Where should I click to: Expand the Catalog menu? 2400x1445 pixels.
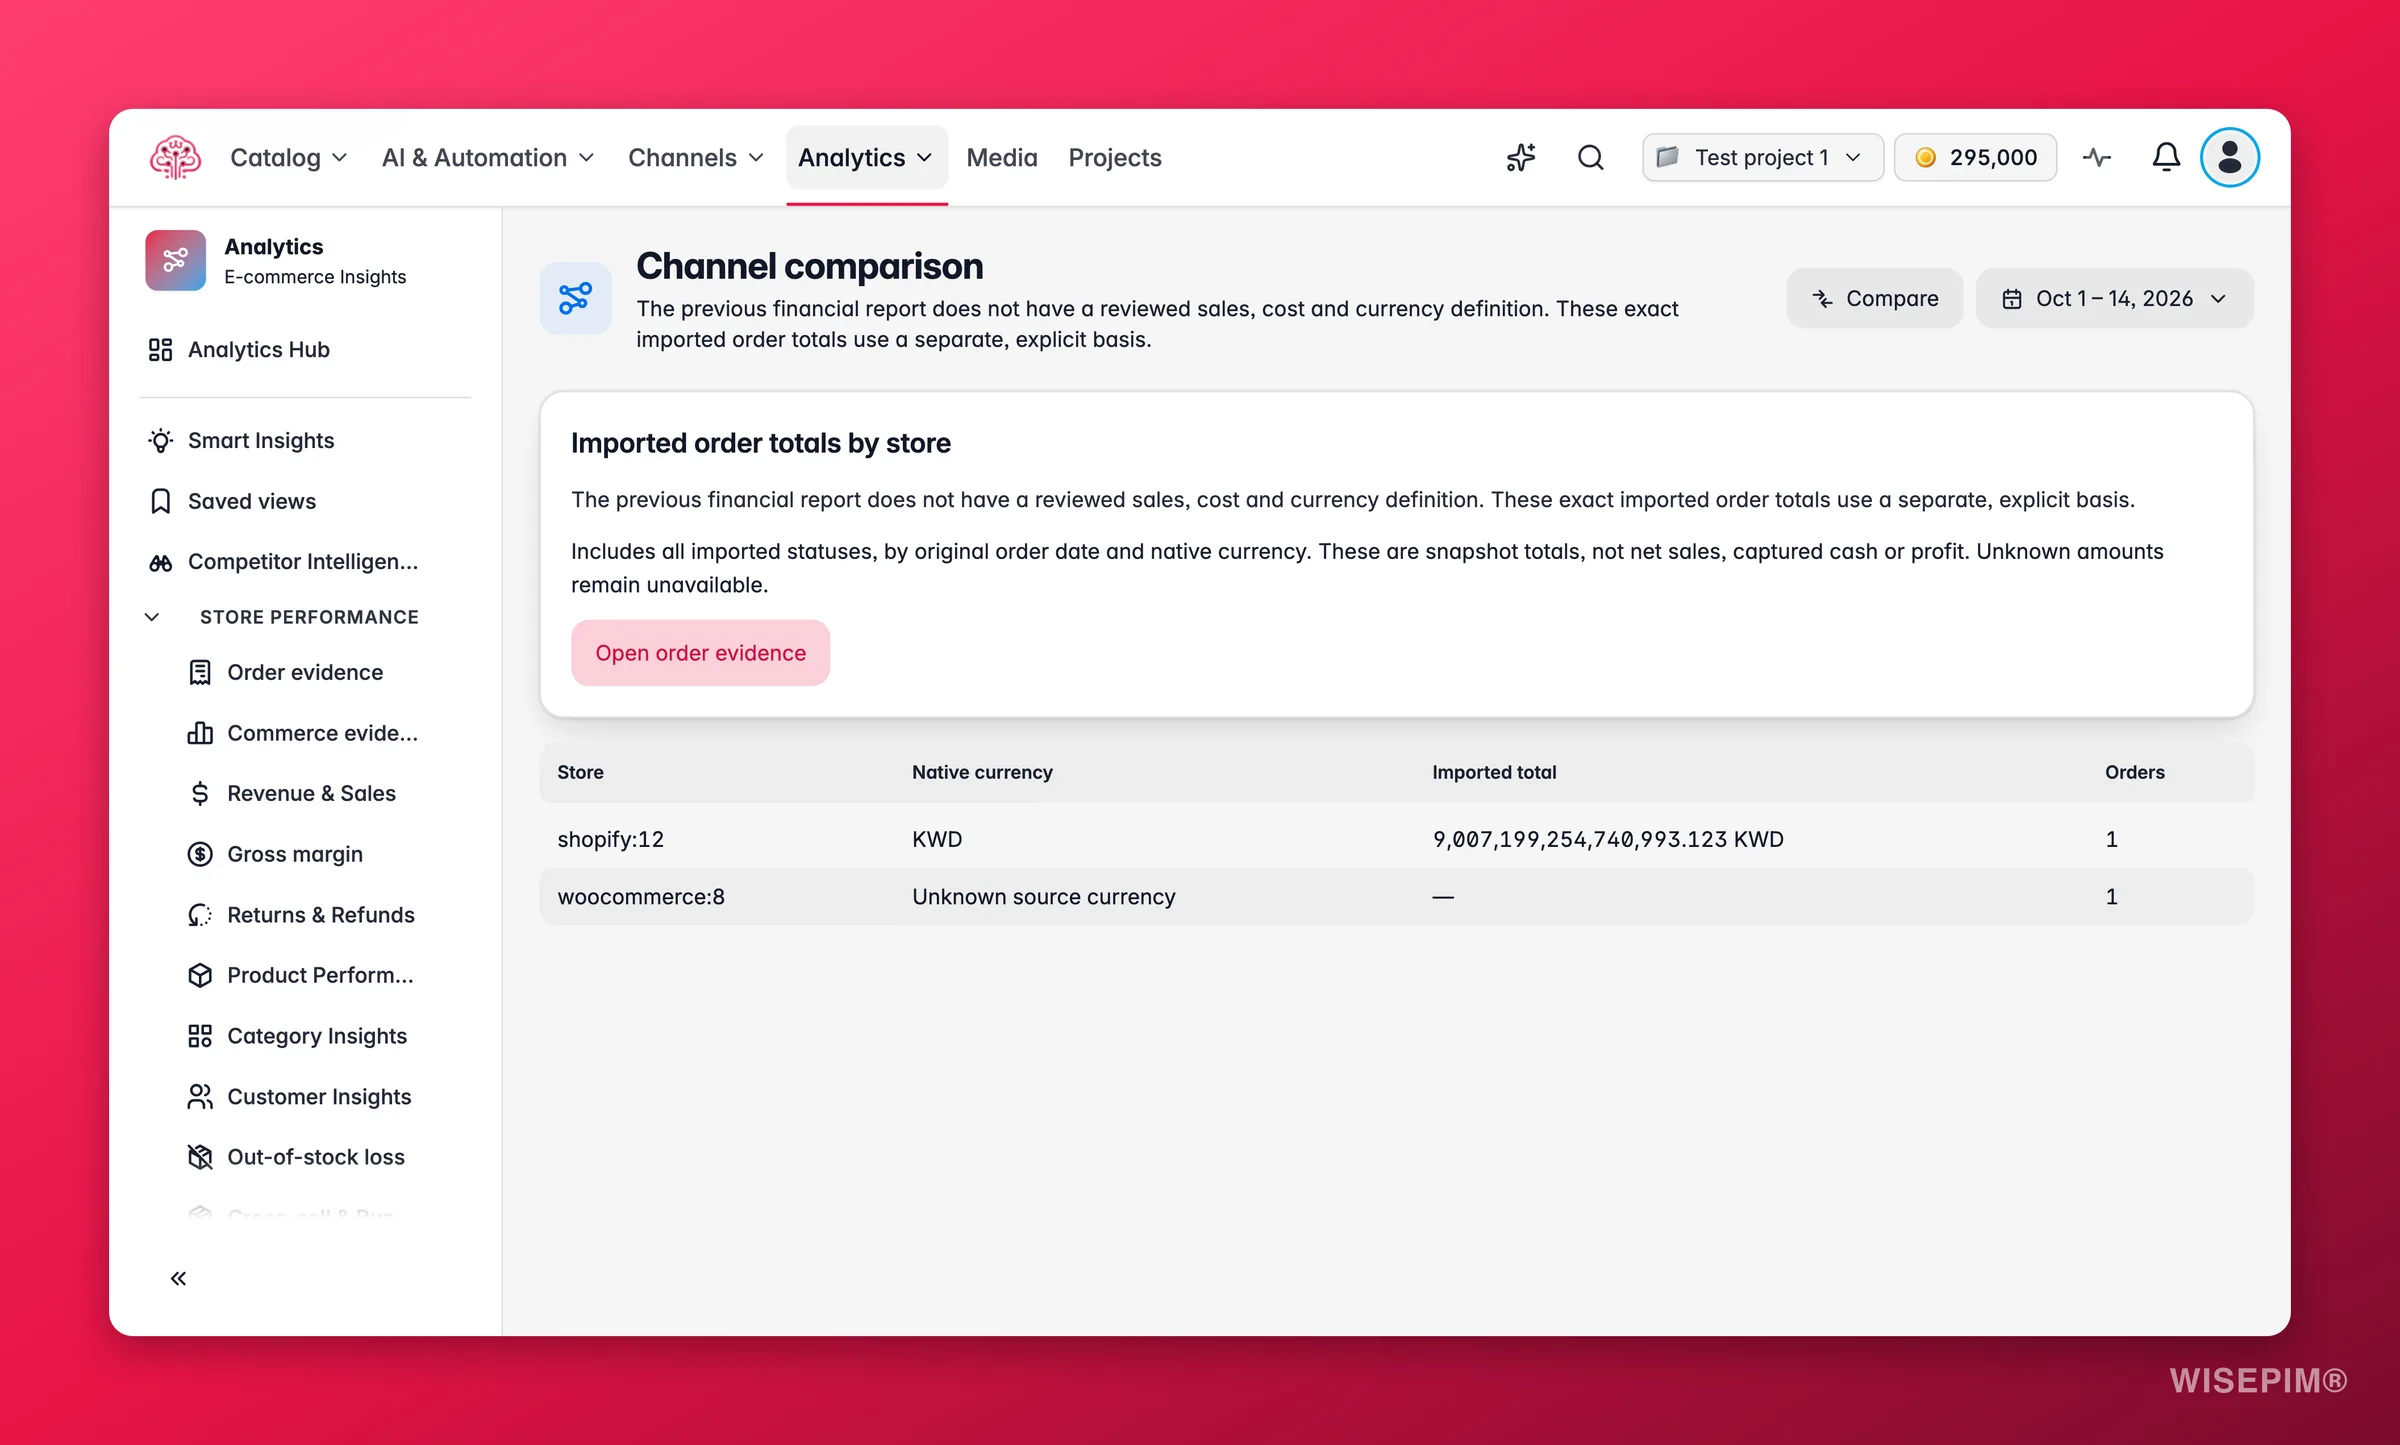[288, 157]
